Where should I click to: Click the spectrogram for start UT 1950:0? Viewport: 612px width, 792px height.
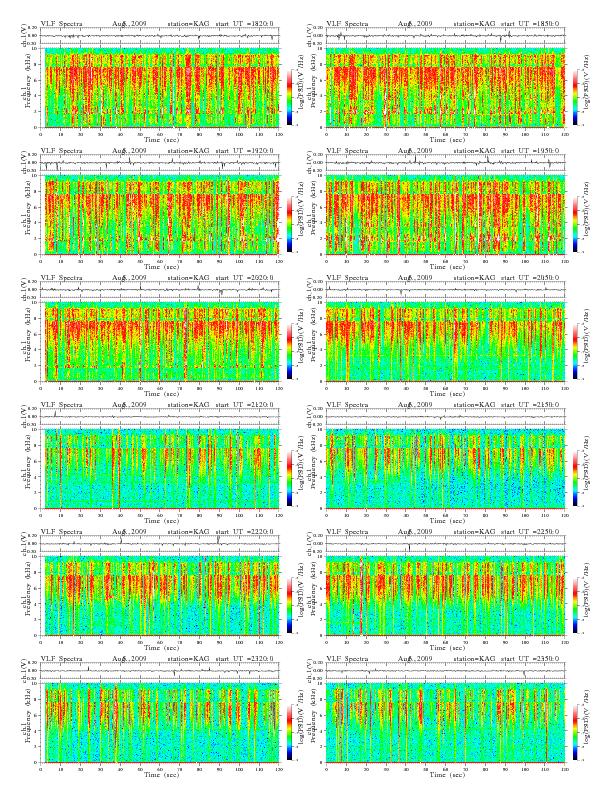445,215
